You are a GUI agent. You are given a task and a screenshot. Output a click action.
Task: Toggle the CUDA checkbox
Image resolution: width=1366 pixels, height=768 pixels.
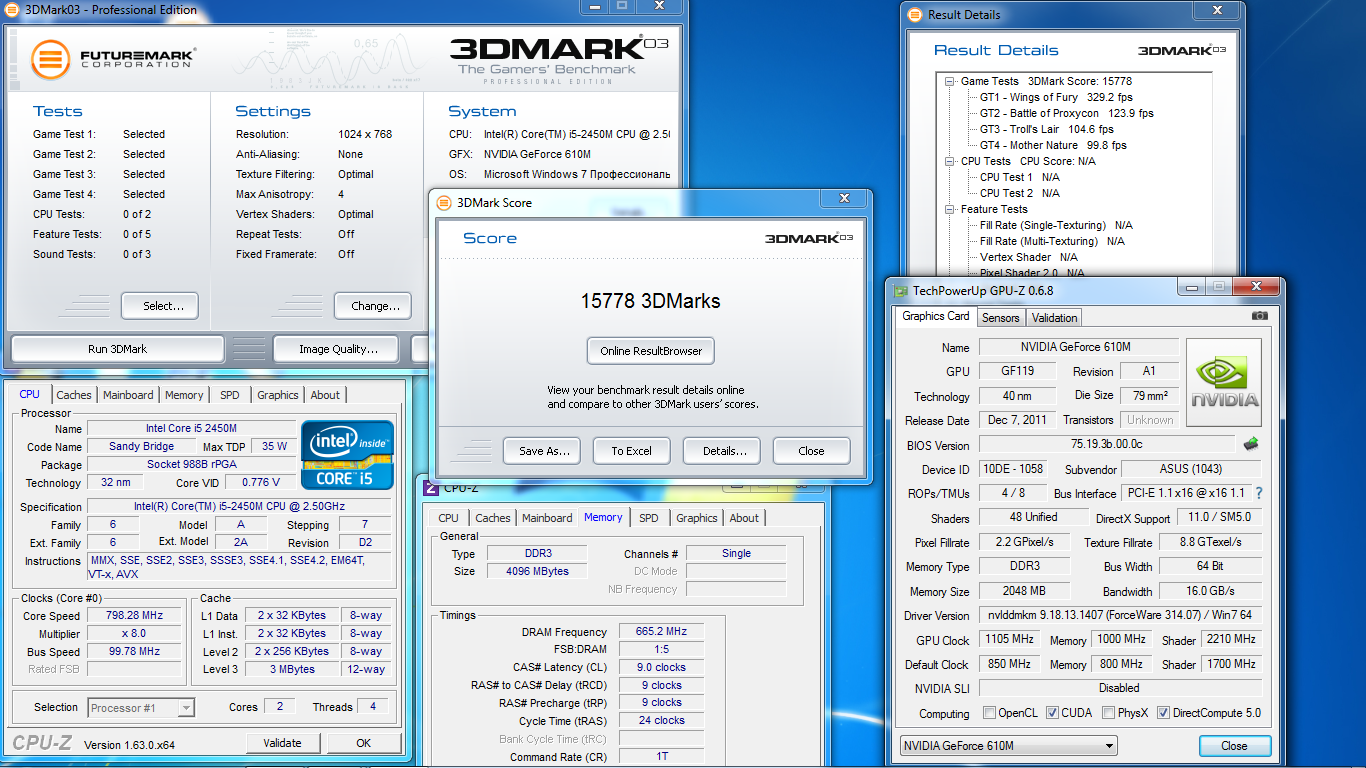(1052, 713)
